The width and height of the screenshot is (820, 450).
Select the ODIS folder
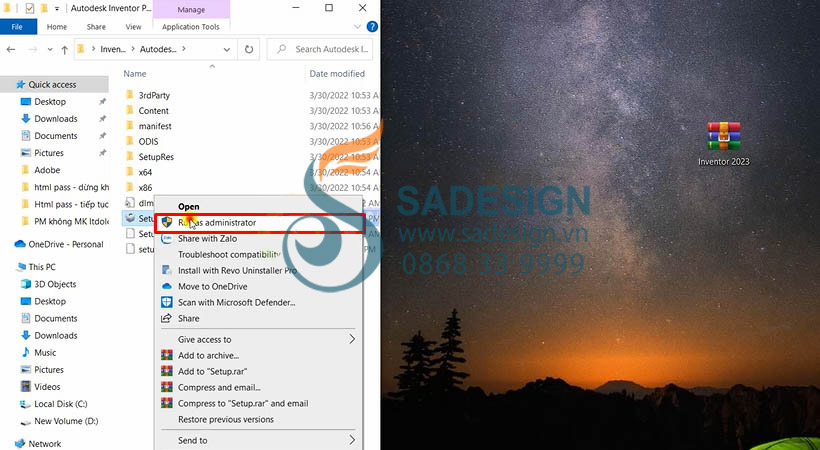pyautogui.click(x=148, y=142)
